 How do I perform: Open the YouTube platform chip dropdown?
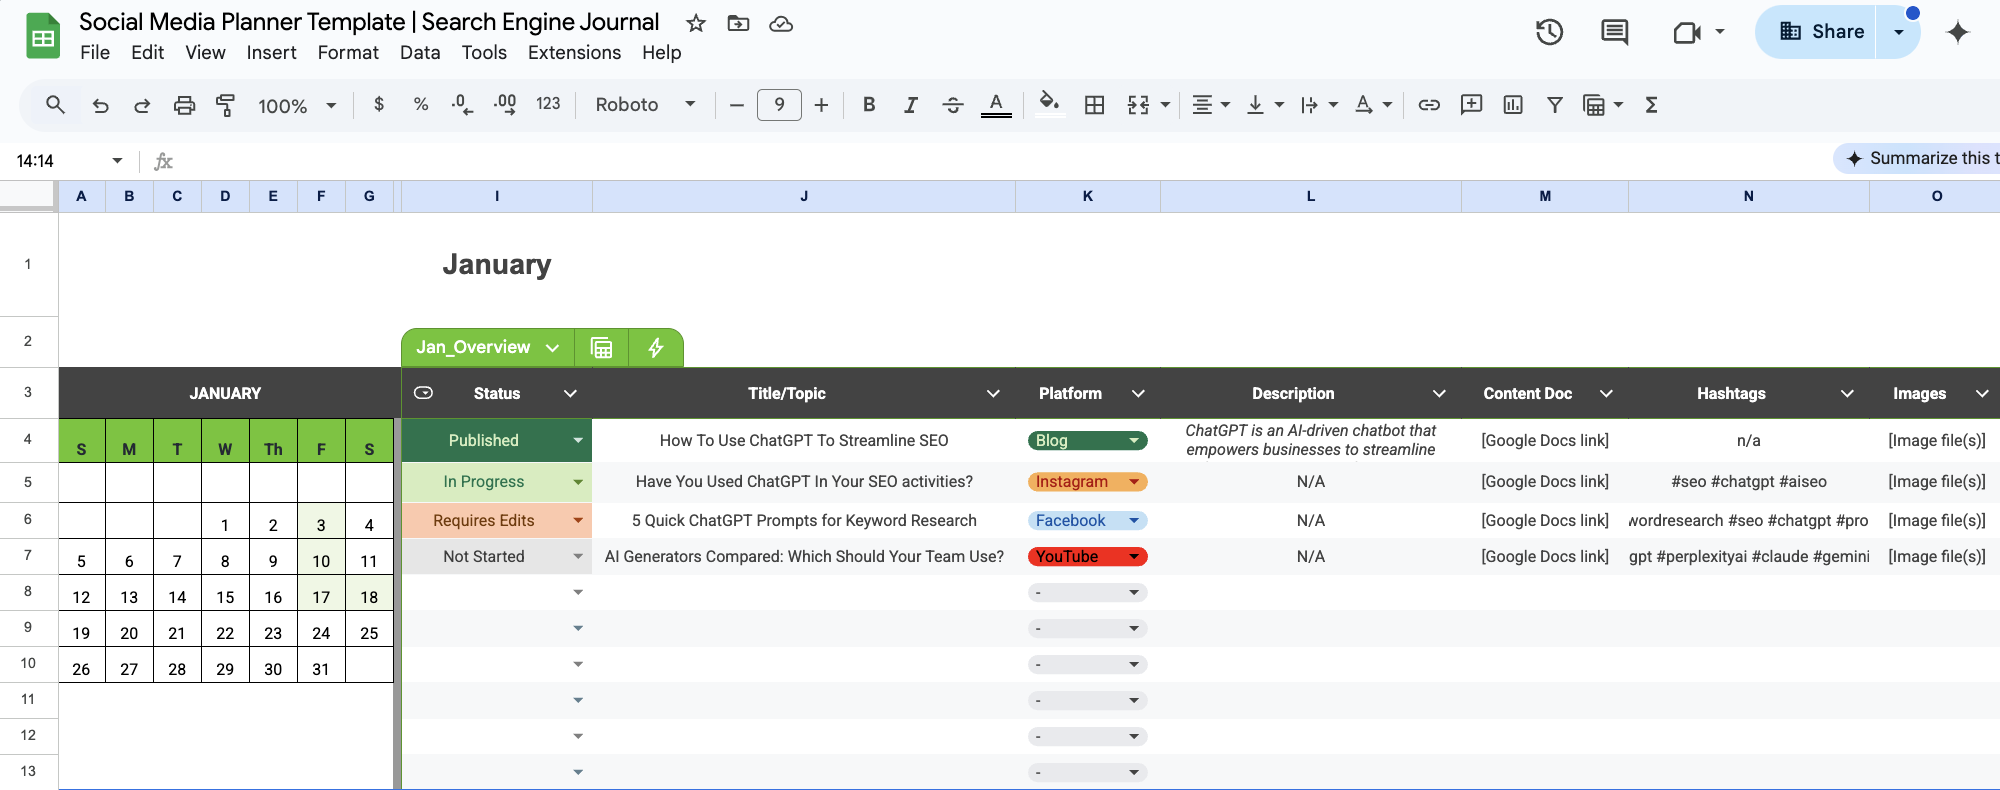(x=1134, y=556)
